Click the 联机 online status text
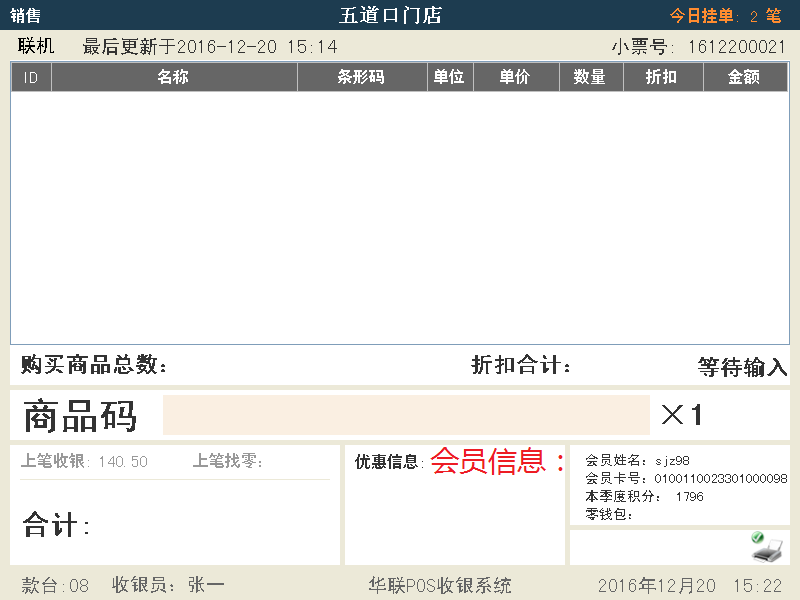 [36, 46]
